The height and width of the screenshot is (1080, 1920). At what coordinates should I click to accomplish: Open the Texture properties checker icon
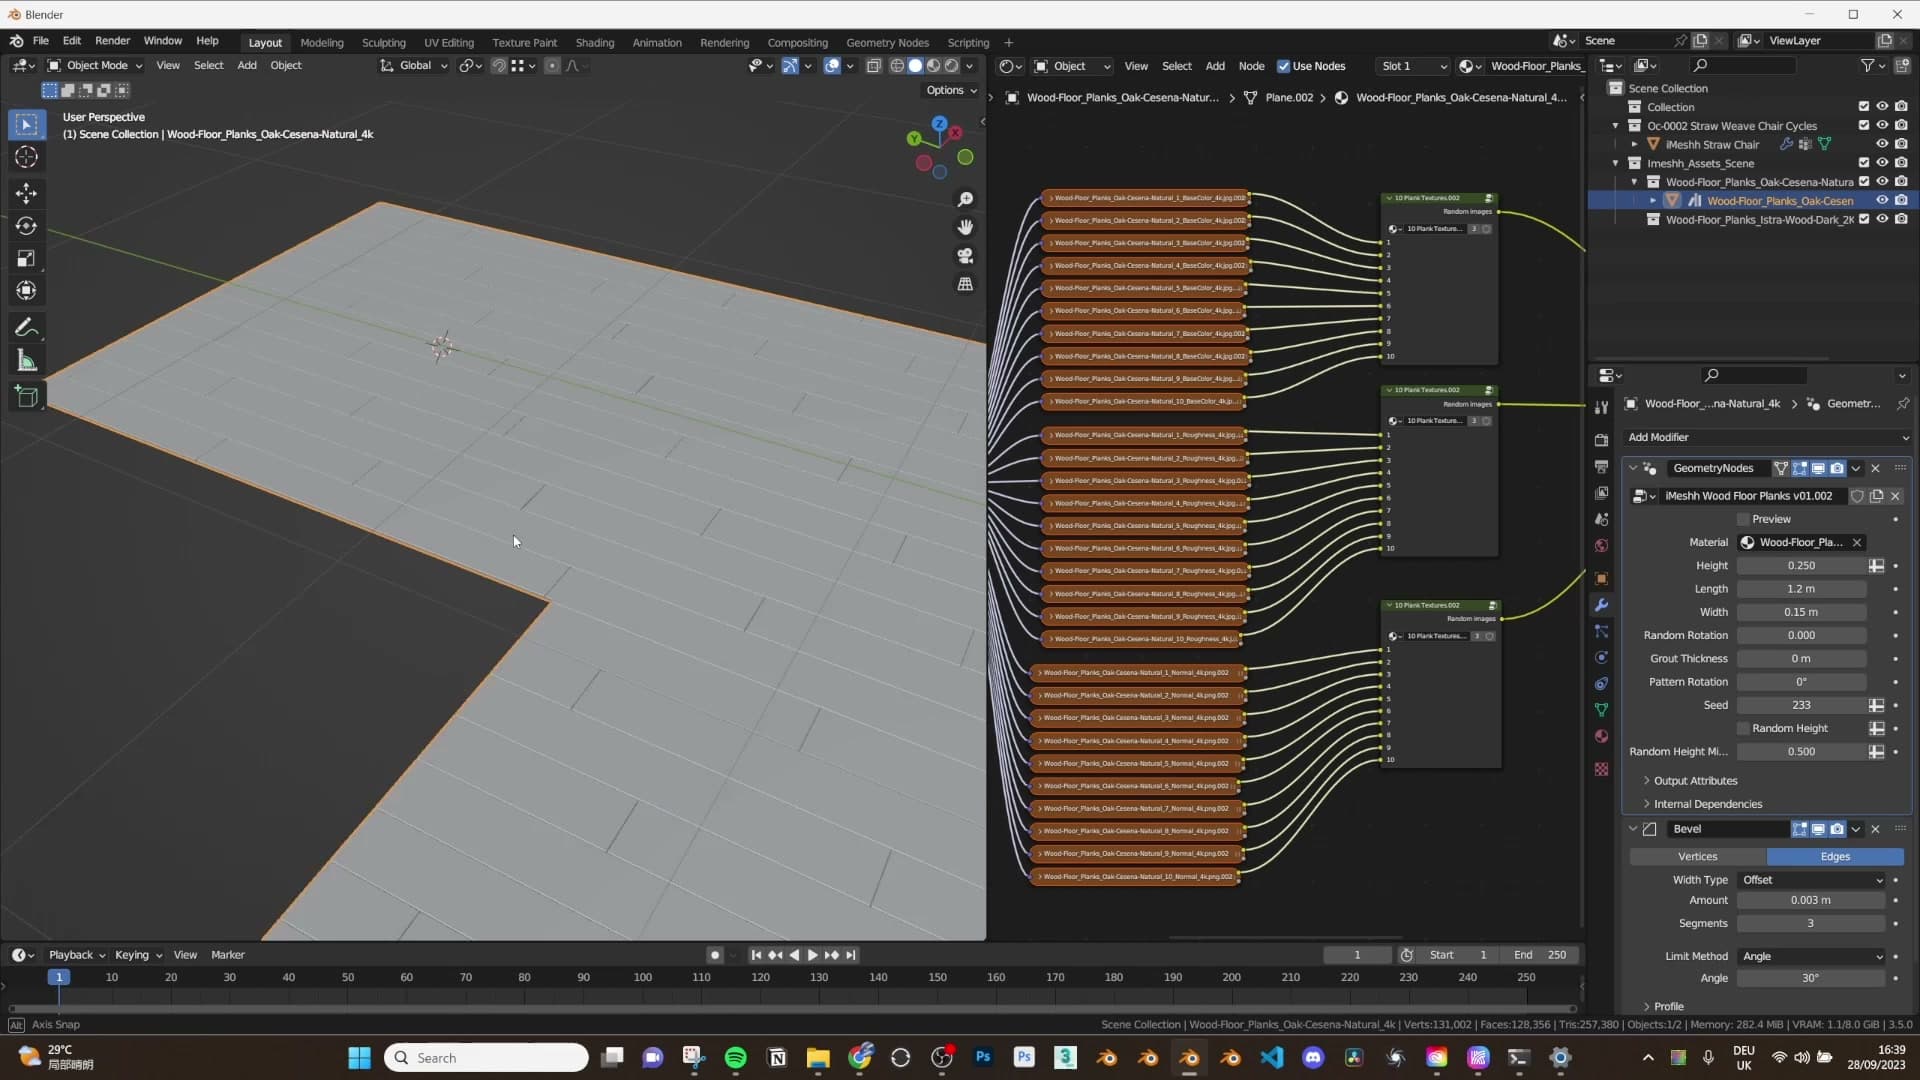click(1601, 769)
